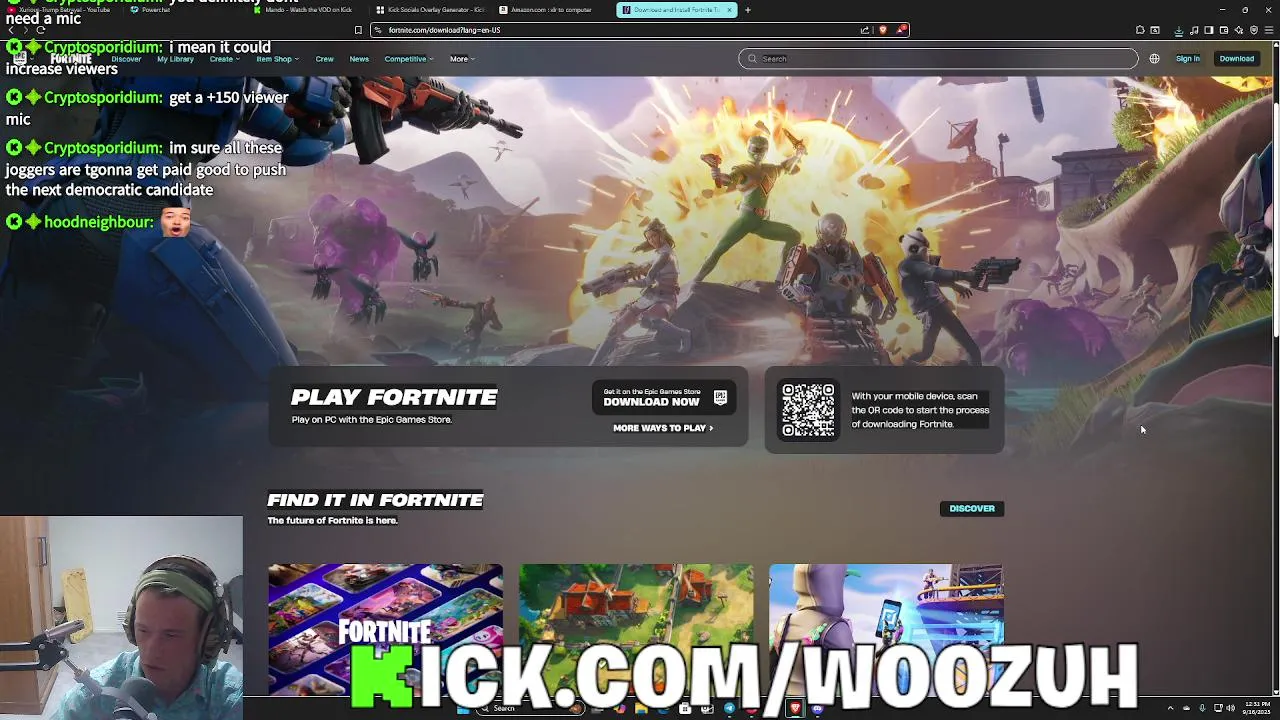Expand the Competitive dropdown menu
1280x720 pixels.
pos(408,59)
